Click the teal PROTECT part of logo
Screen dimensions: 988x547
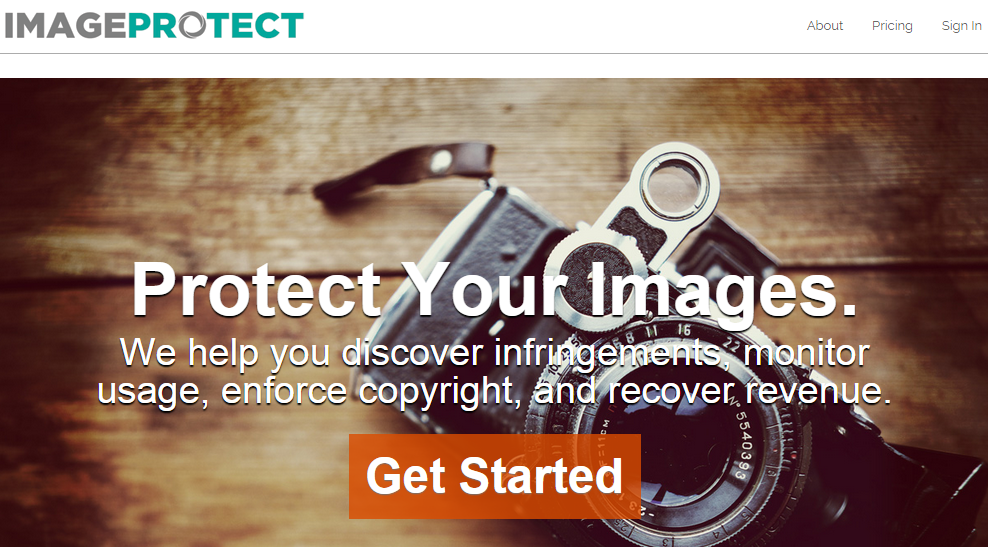click(216, 25)
